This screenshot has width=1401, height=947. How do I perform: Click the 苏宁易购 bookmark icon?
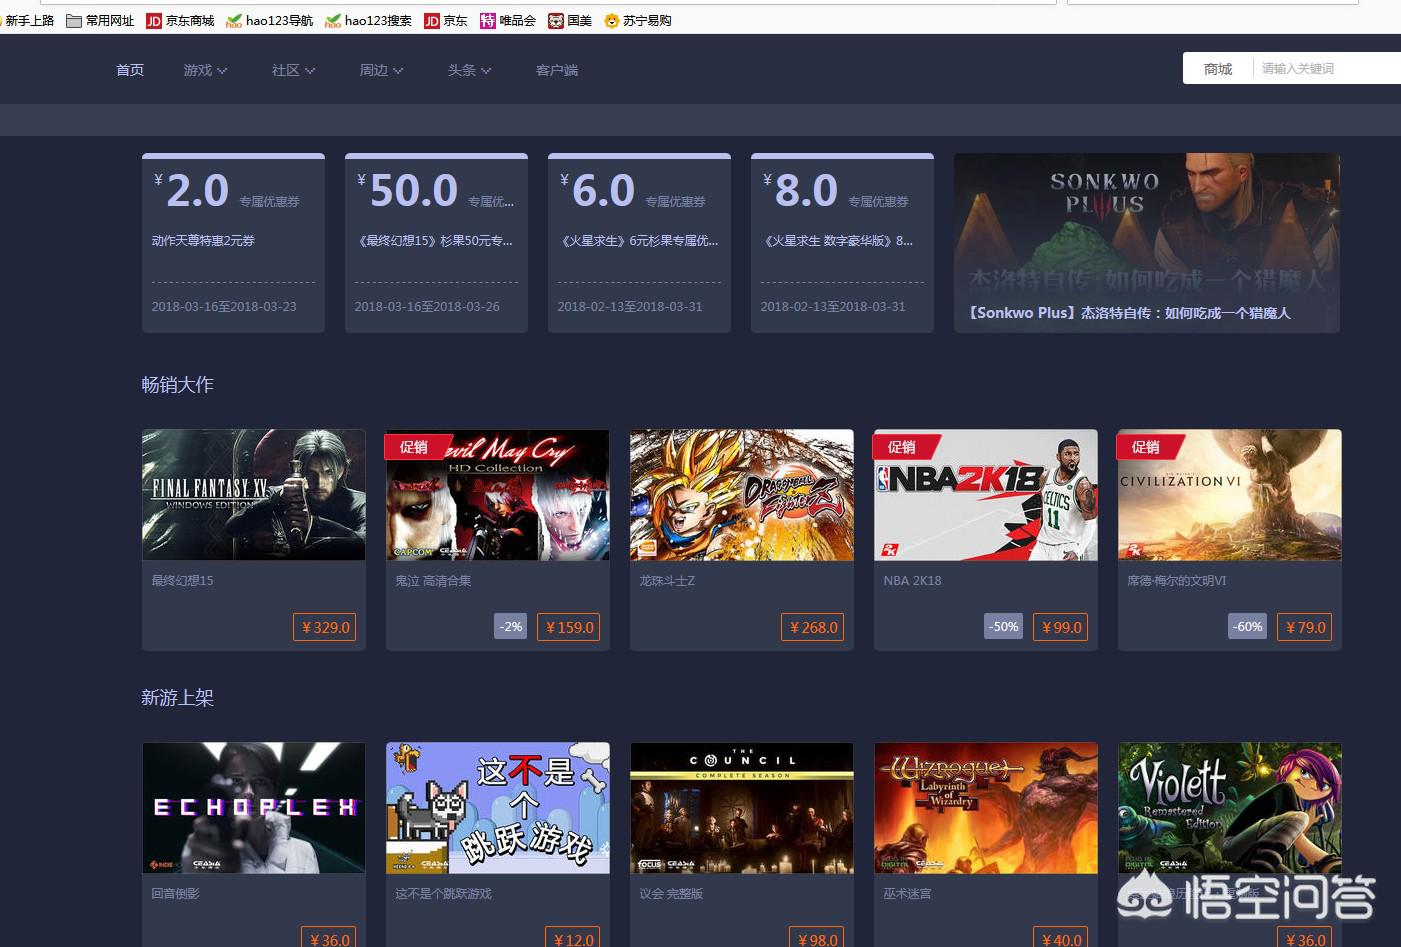coord(612,20)
